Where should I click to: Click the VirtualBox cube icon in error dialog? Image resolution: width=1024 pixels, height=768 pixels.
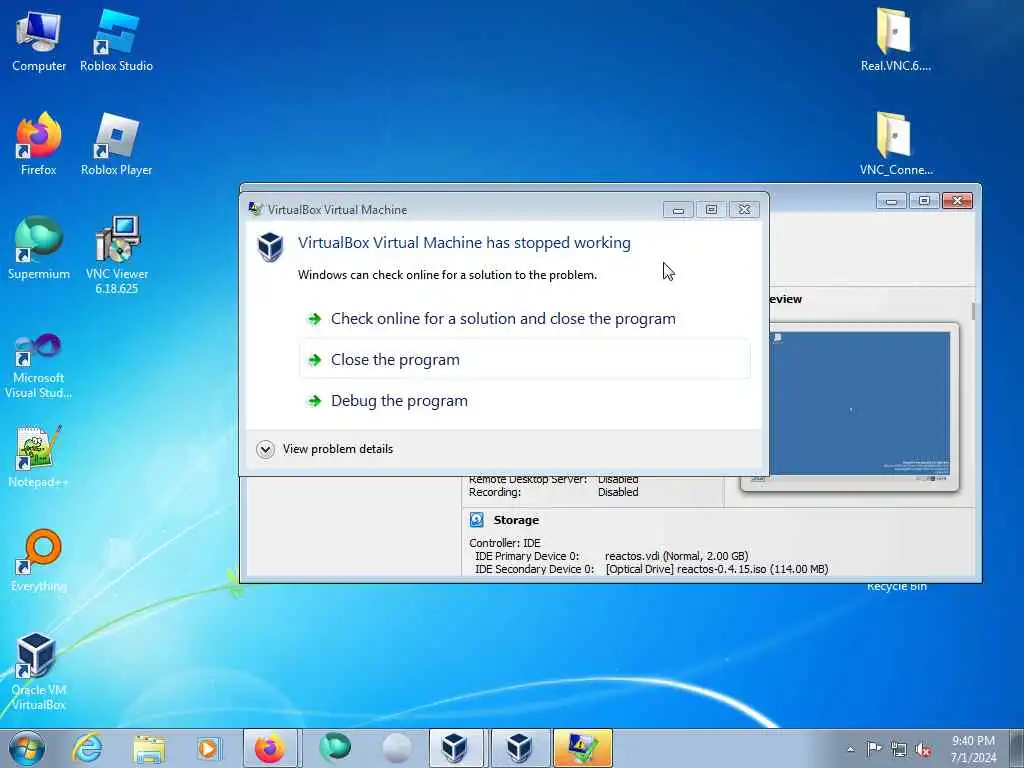[x=270, y=247]
